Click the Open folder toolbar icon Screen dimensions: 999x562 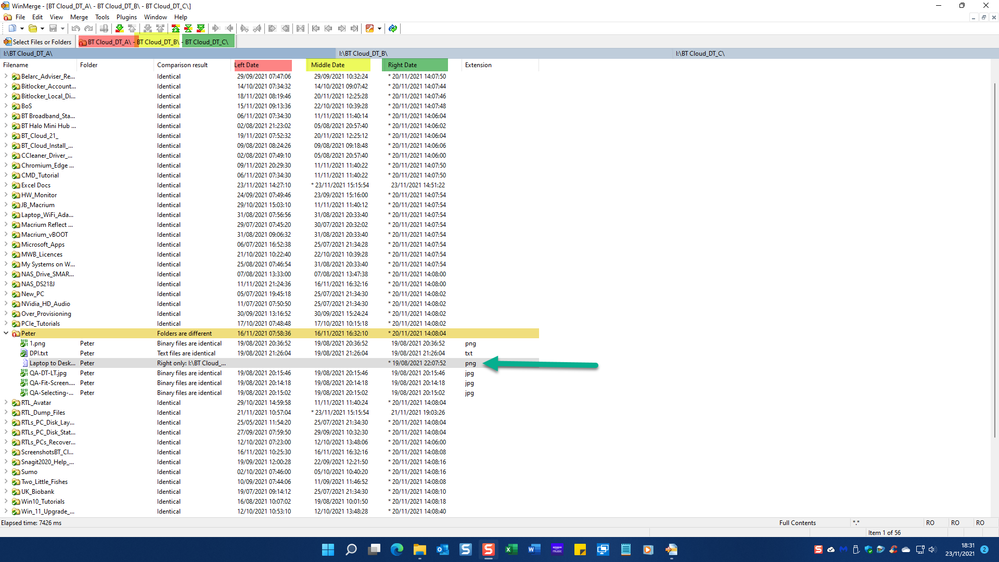click(32, 28)
